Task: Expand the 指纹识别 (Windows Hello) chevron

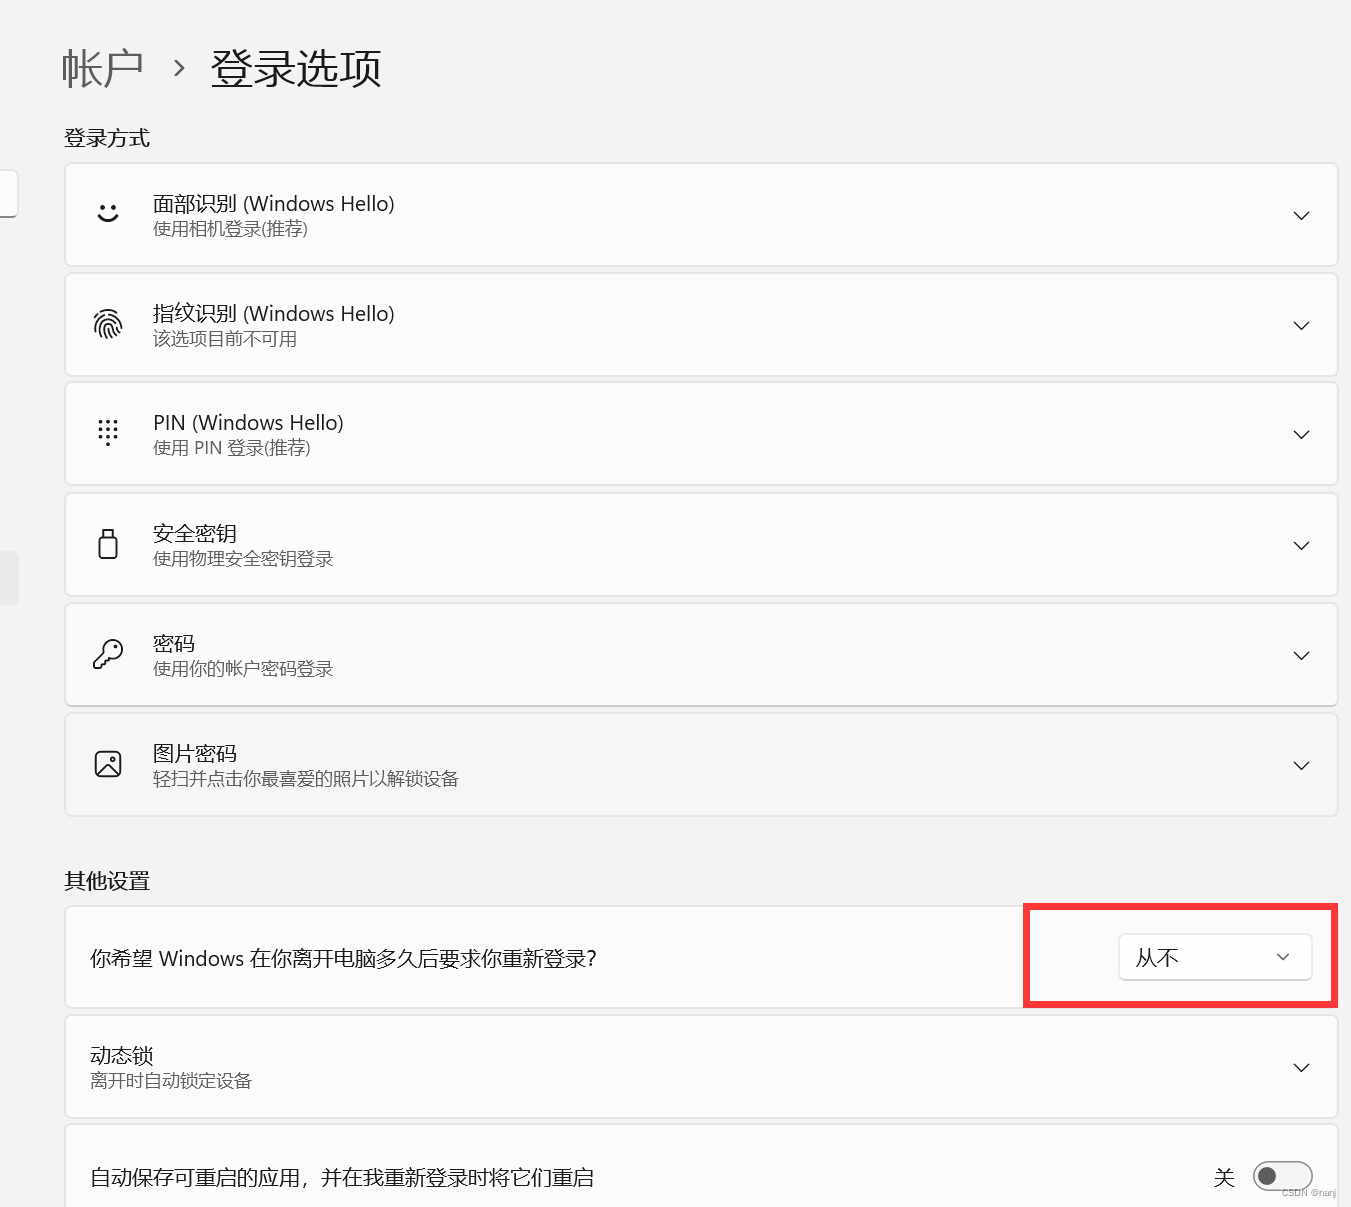Action: pos(1301,325)
